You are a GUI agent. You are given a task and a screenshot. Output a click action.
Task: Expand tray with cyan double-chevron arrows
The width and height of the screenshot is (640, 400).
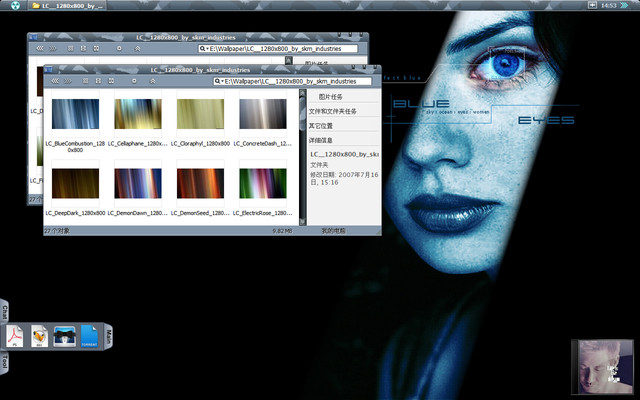point(624,5)
